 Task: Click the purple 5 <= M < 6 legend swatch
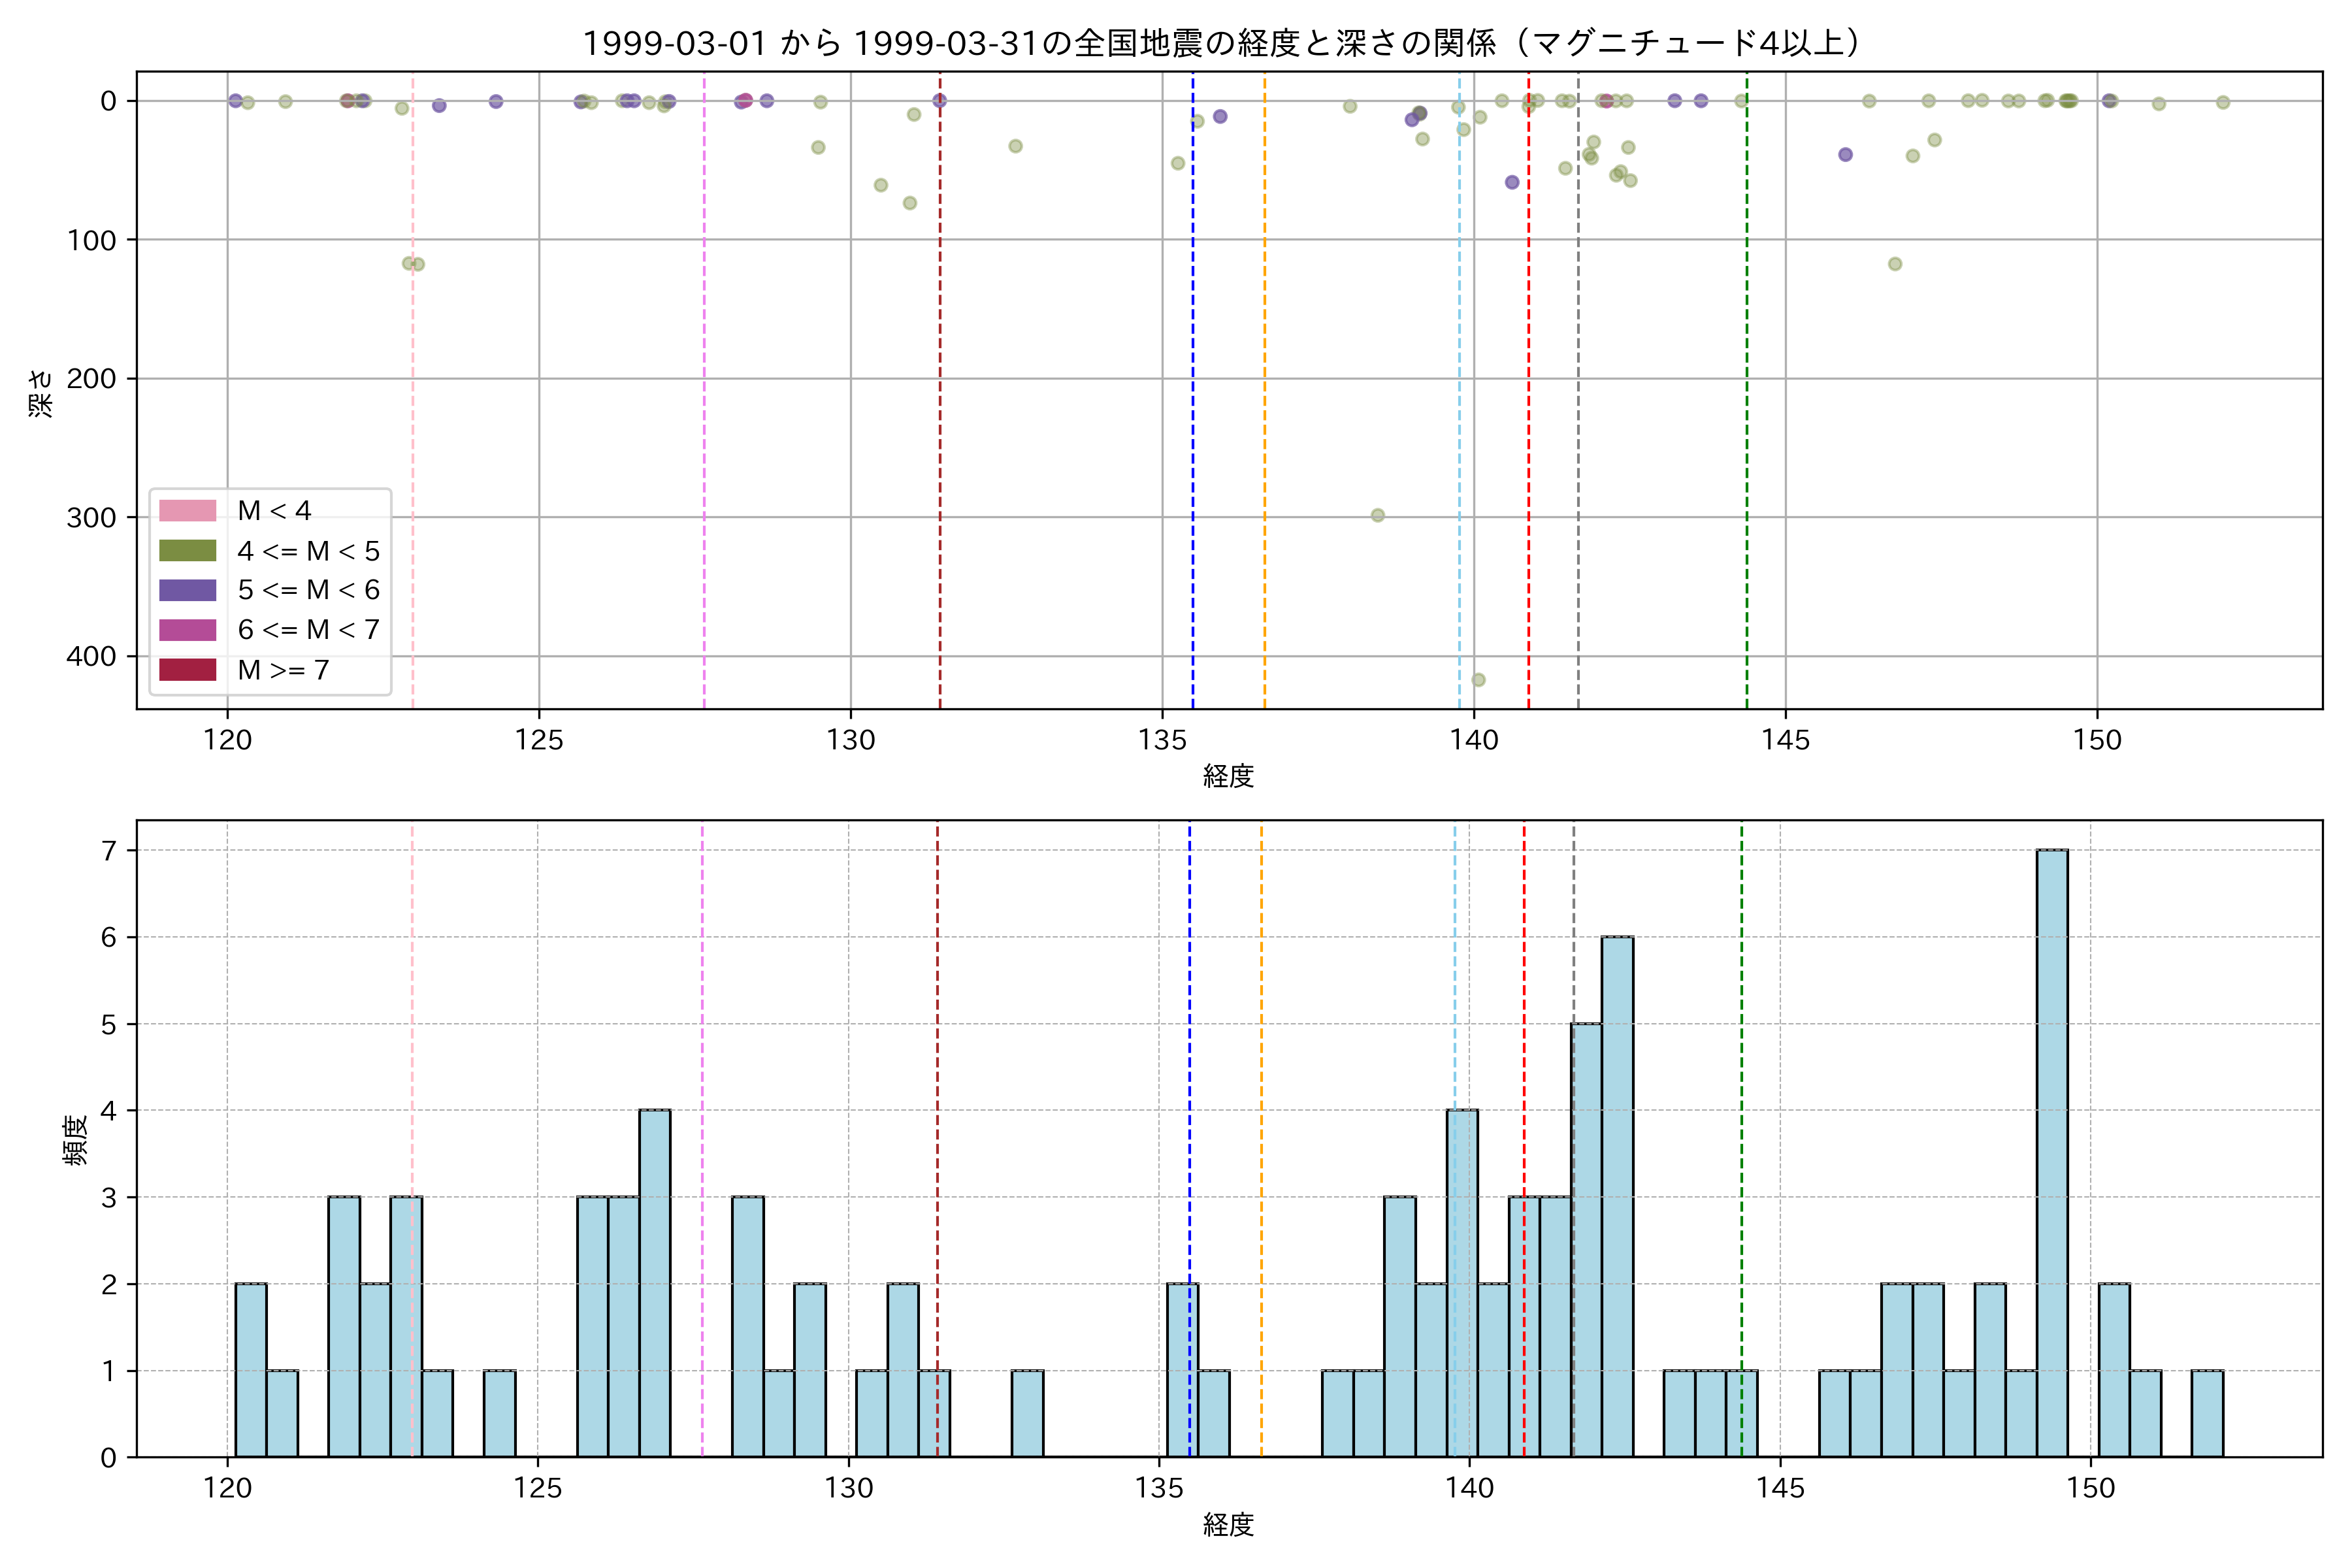pos(187,590)
